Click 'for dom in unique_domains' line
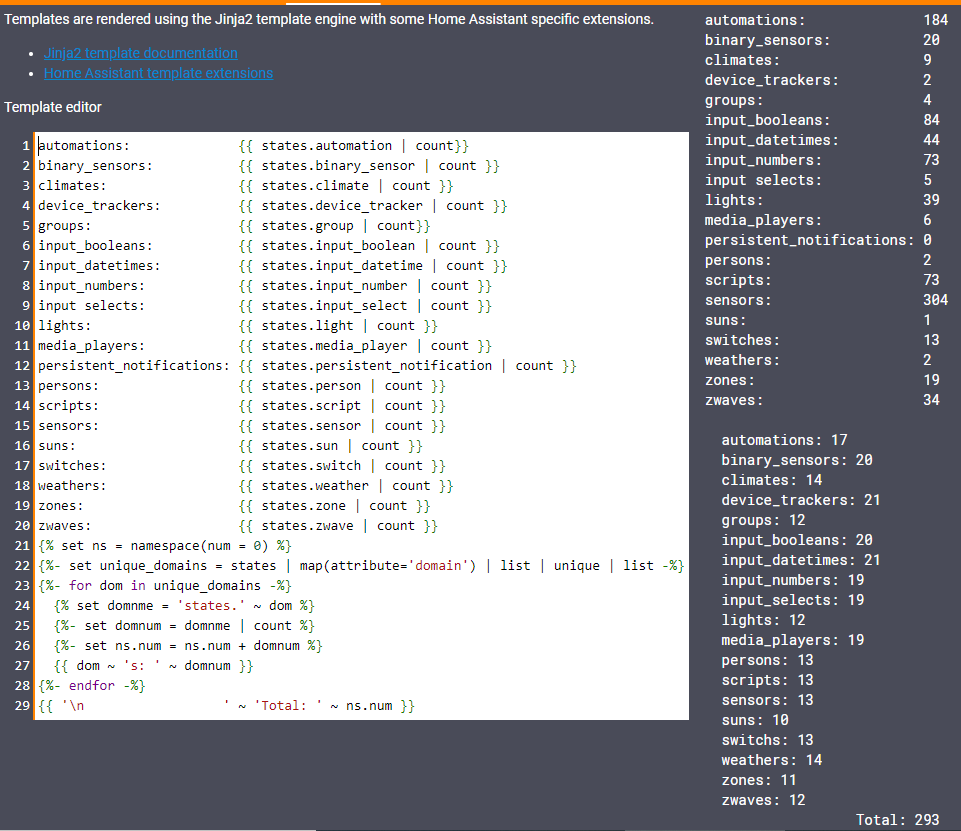Image resolution: width=961 pixels, height=831 pixels. pyautogui.click(x=165, y=586)
